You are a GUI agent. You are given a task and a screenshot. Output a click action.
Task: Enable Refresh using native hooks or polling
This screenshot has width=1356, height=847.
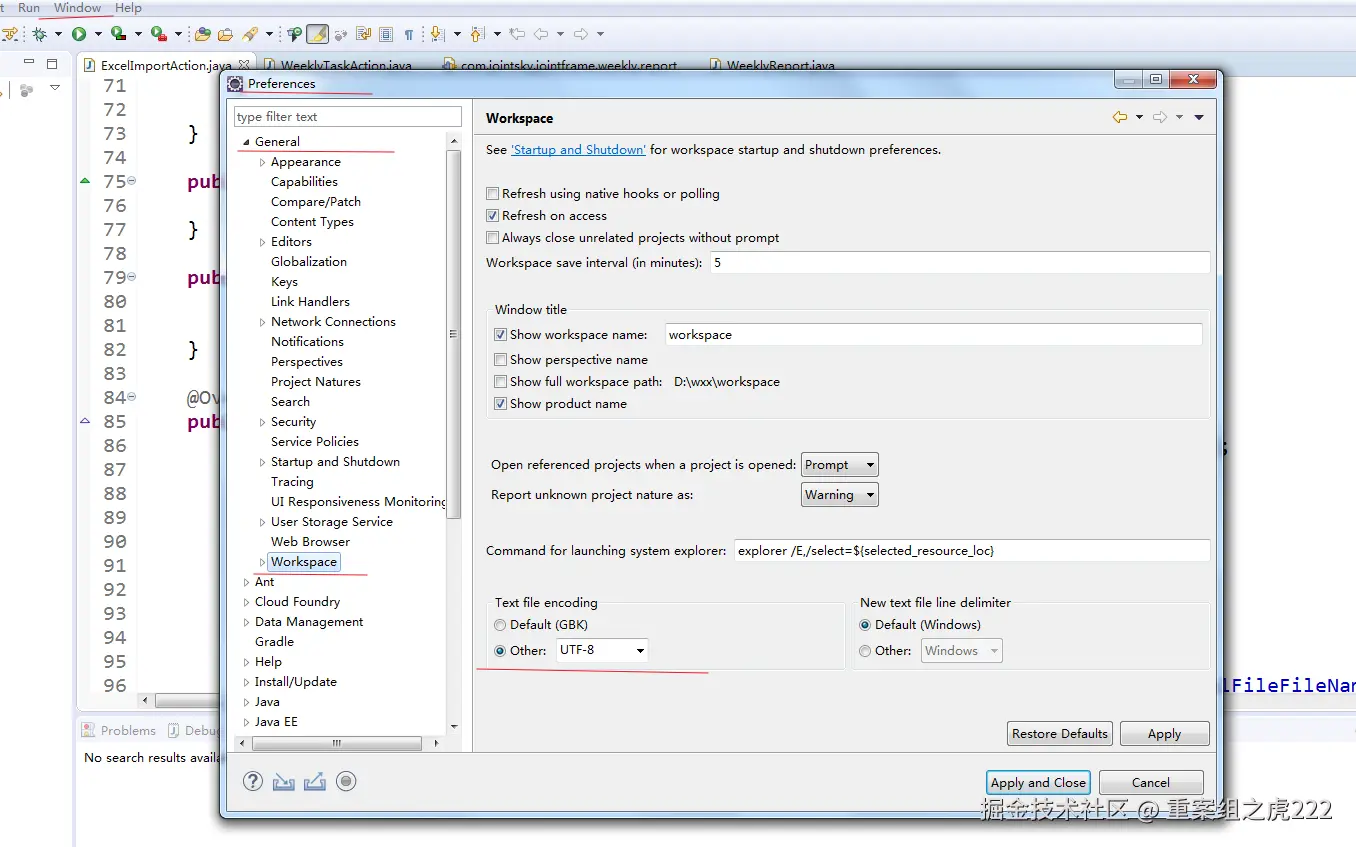(x=492, y=194)
